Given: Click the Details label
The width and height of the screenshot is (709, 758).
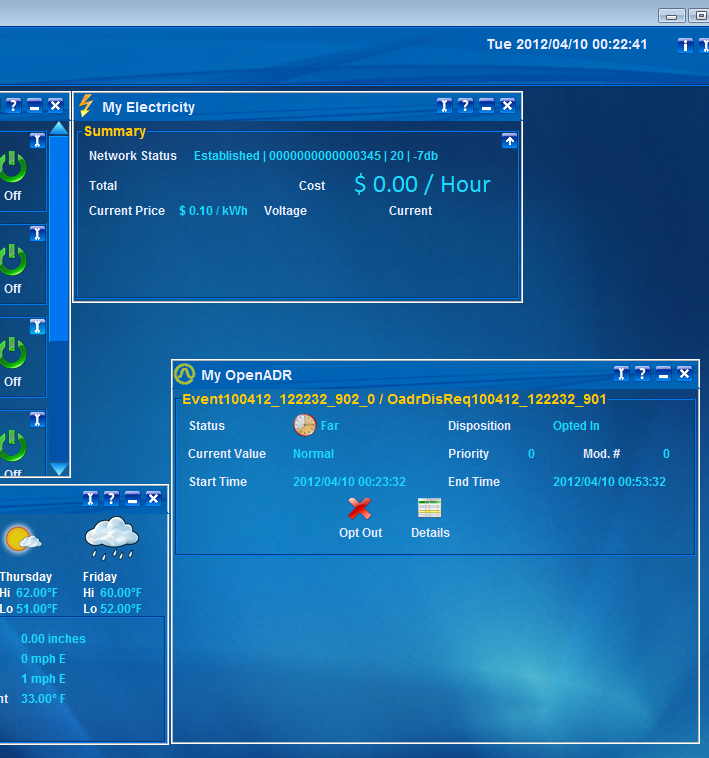Looking at the screenshot, I should click(x=430, y=533).
